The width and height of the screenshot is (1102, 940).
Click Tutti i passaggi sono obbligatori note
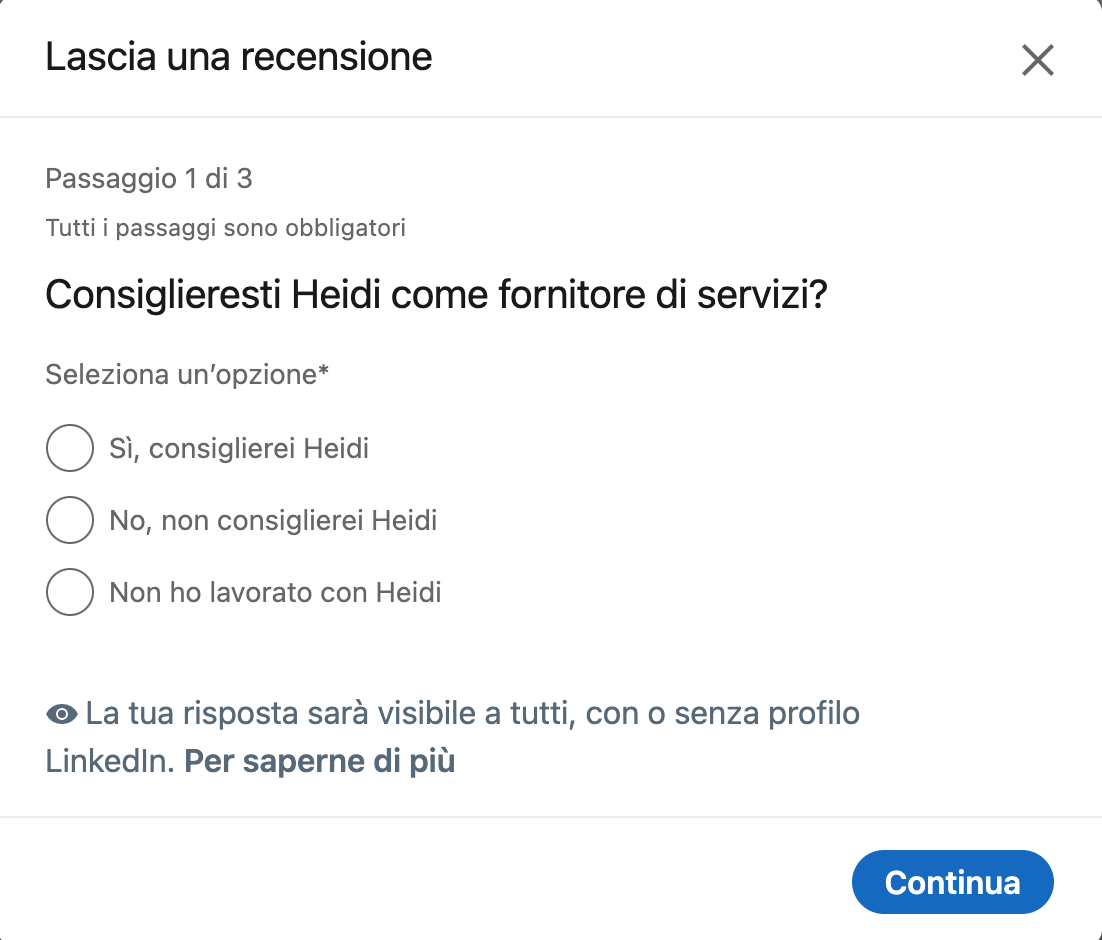coord(225,228)
